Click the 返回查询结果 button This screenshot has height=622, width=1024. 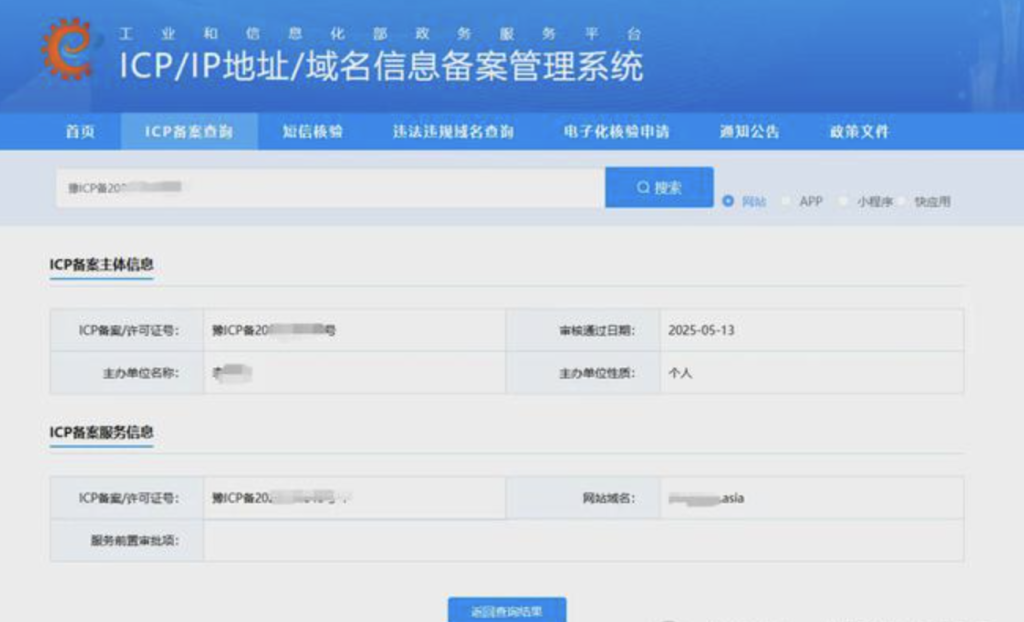507,610
